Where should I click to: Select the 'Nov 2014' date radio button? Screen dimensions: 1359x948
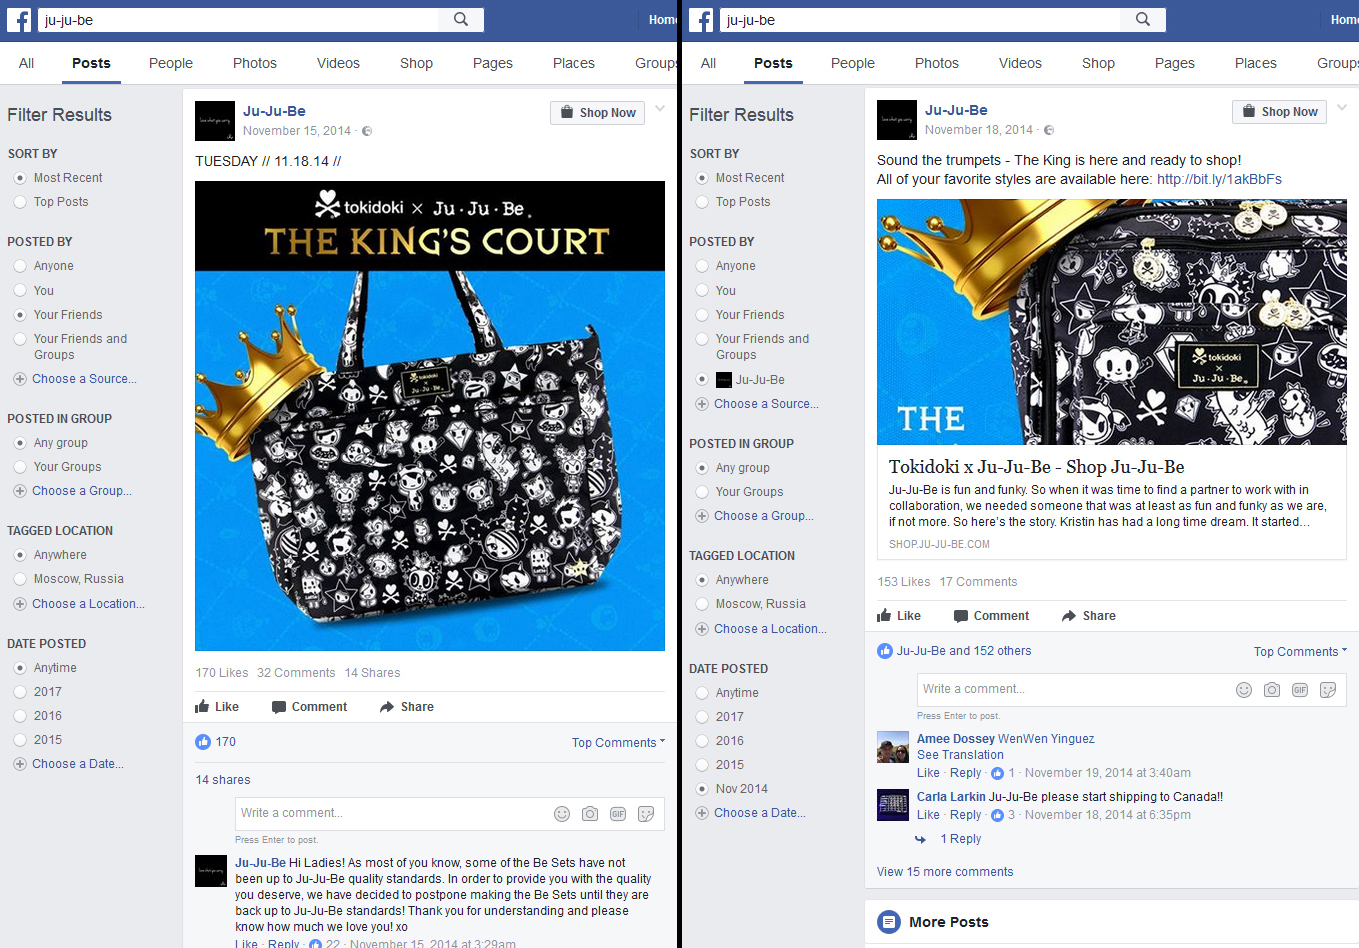(x=702, y=789)
